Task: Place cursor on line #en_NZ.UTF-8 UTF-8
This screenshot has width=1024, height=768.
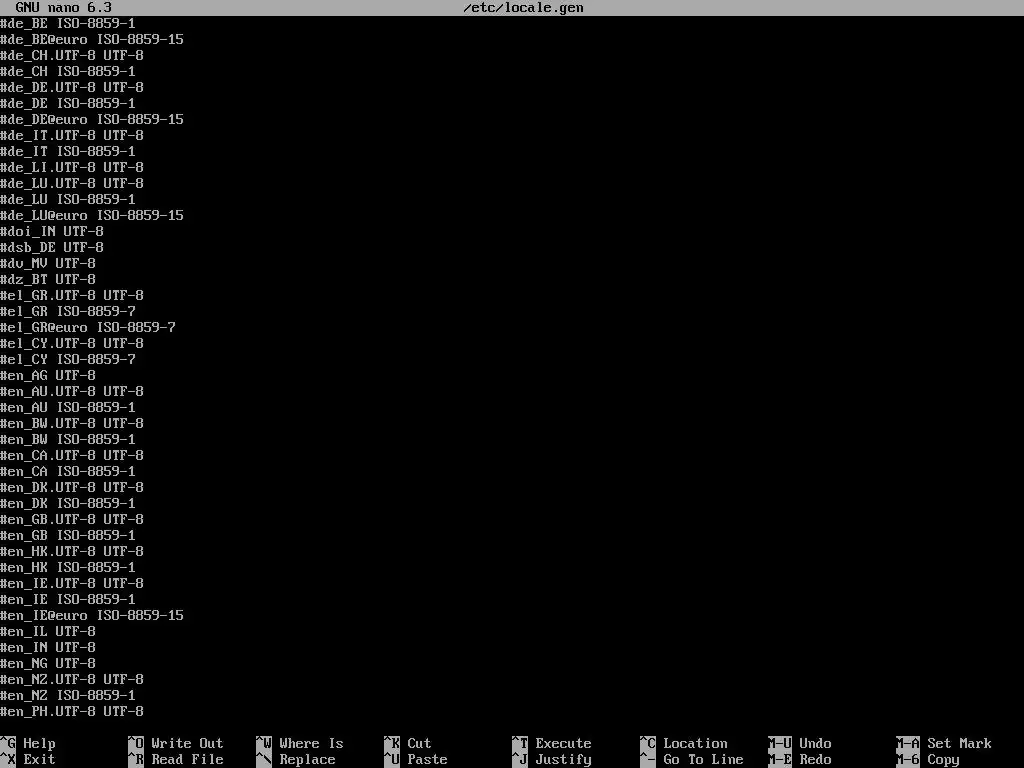Action: (x=72, y=679)
